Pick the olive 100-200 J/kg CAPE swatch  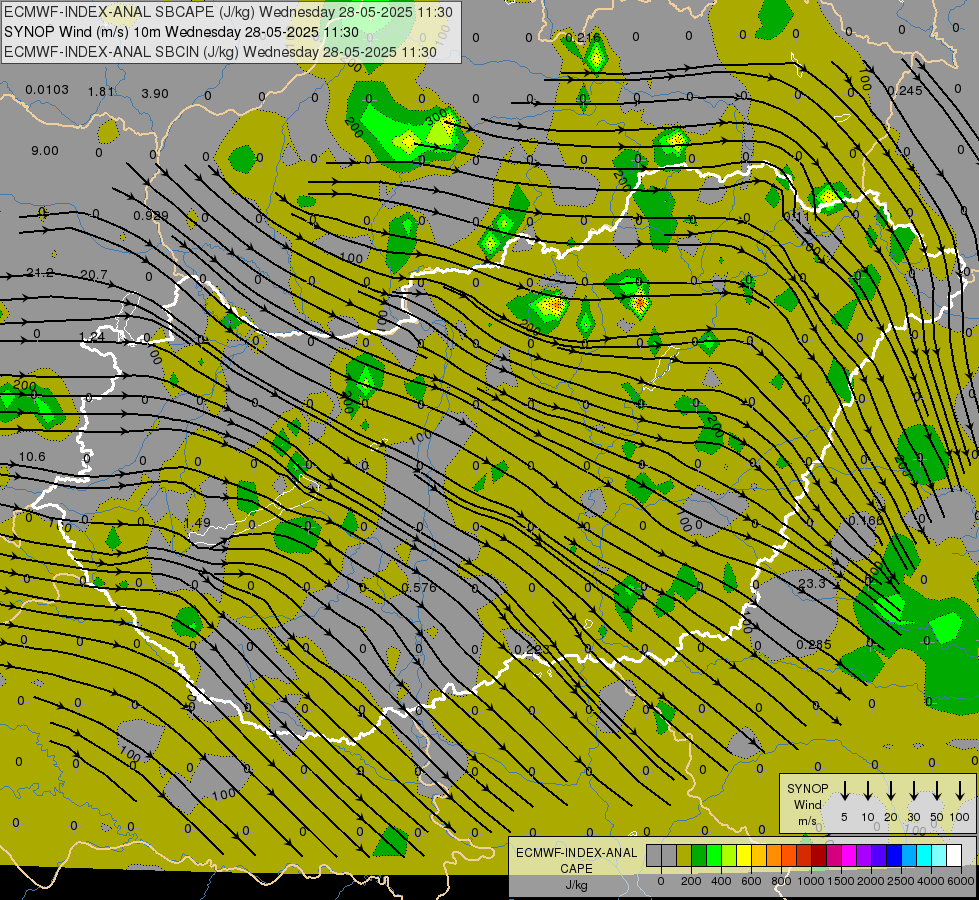(x=684, y=856)
